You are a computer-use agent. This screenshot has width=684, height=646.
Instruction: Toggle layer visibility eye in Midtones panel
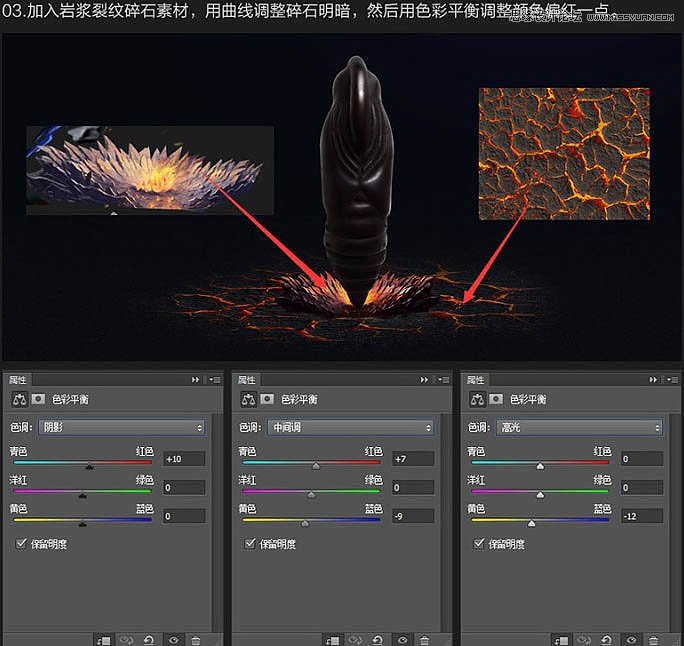coord(402,640)
